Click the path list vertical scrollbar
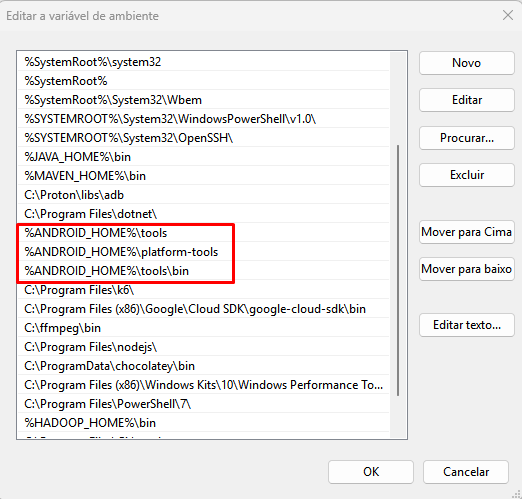Image resolution: width=522 pixels, height=499 pixels. (x=398, y=270)
